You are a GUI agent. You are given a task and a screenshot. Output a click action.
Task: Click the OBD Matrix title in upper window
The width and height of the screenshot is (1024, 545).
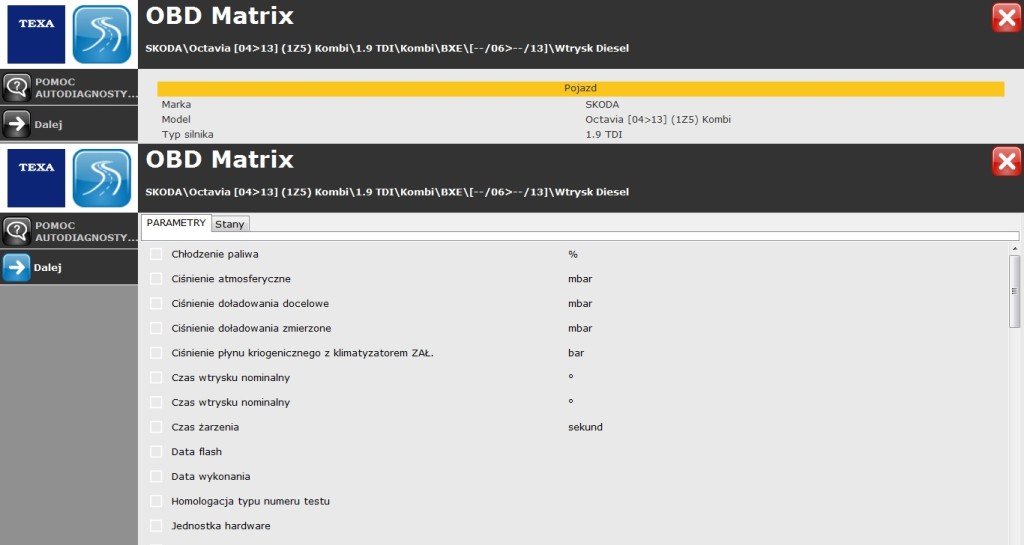(x=219, y=16)
